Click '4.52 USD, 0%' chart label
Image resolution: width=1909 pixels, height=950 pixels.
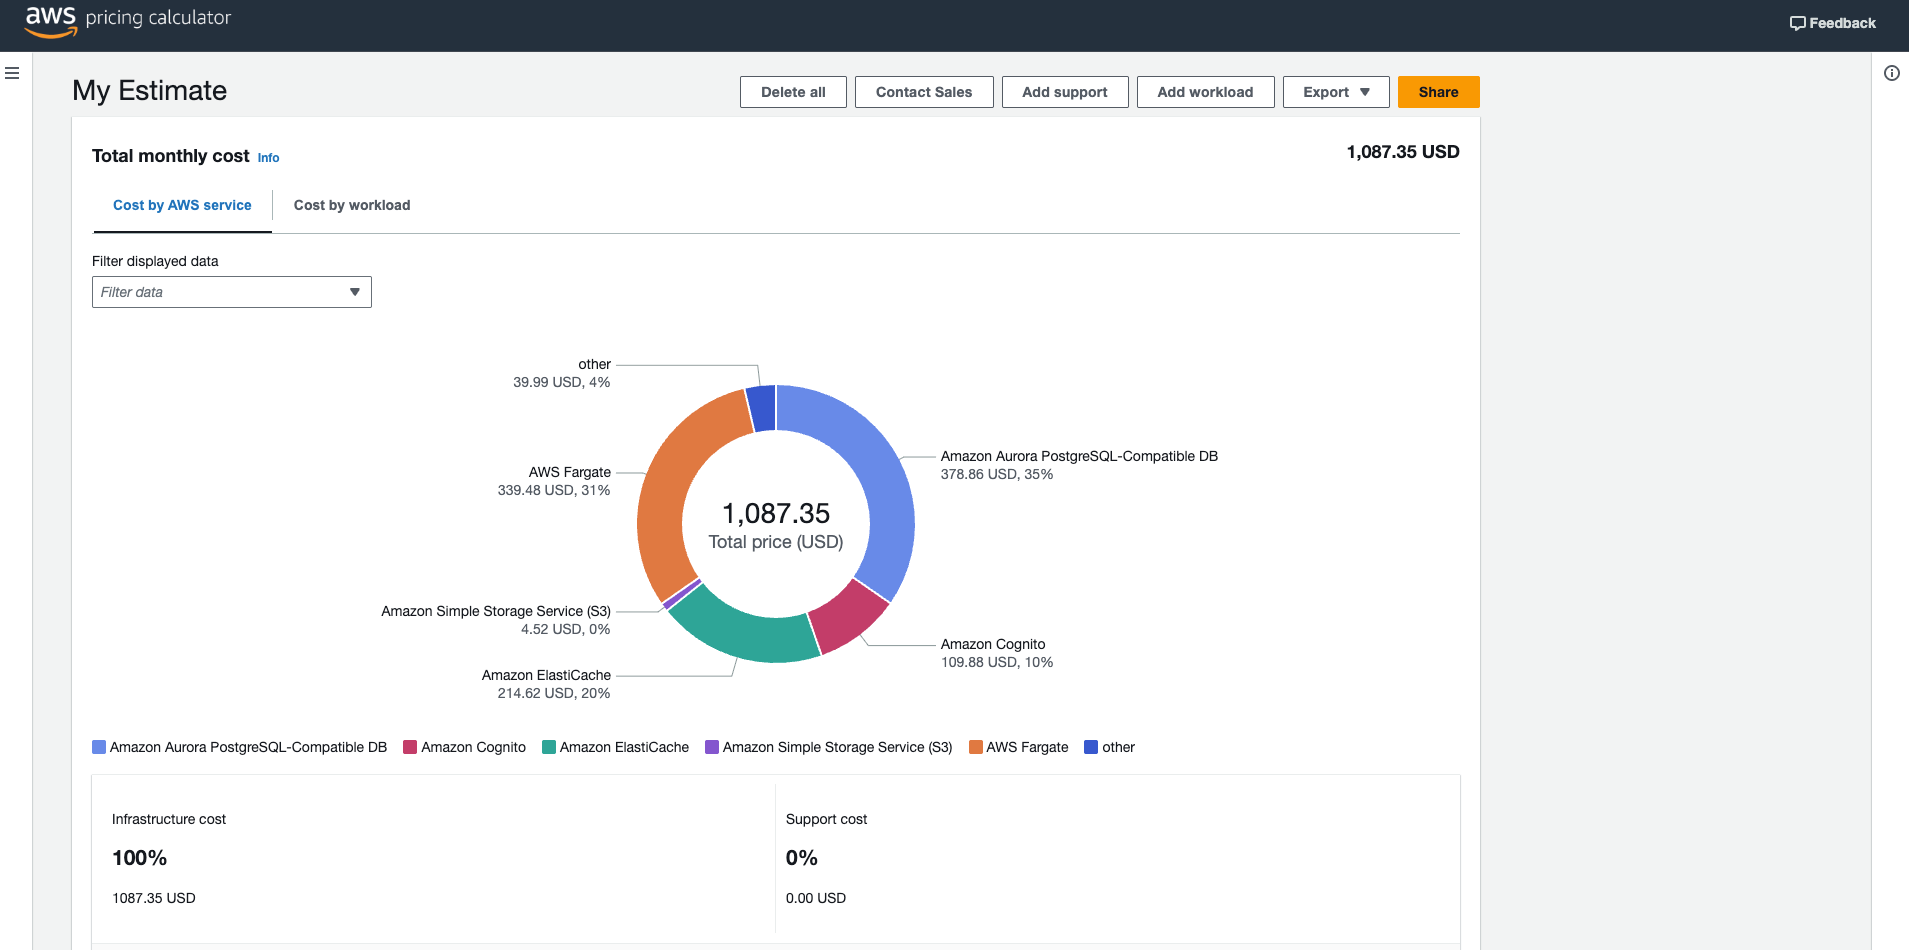[565, 629]
